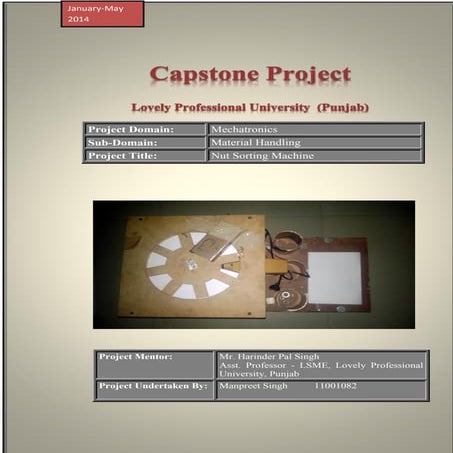Click the nut sorting machine photo
Image resolution: width=453 pixels, height=453 pixels.
click(x=254, y=265)
